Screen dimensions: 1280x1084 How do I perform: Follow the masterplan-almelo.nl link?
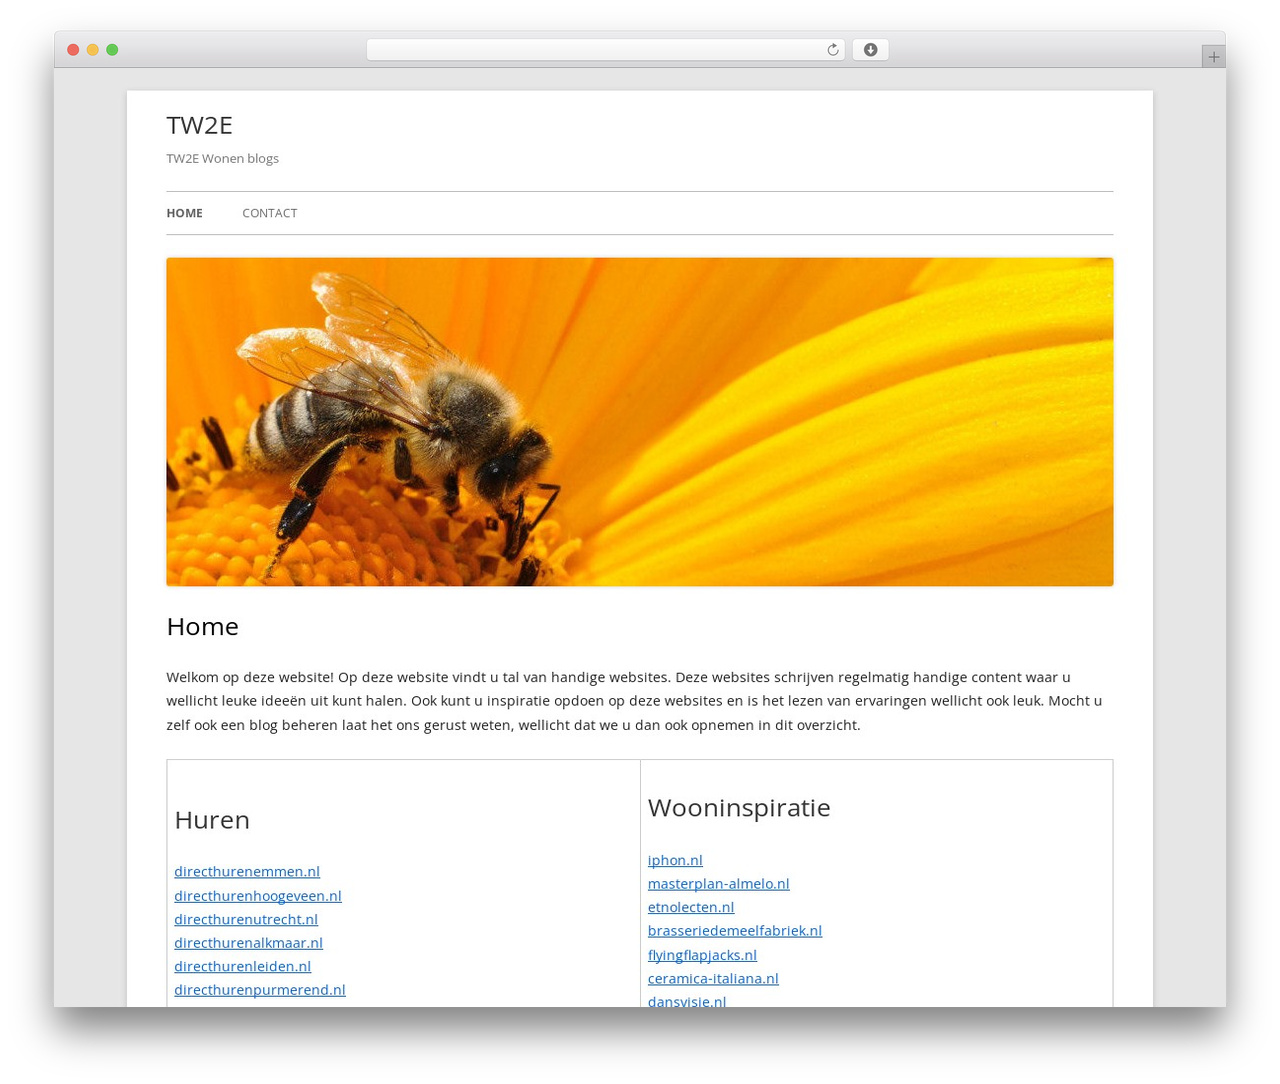coord(718,883)
